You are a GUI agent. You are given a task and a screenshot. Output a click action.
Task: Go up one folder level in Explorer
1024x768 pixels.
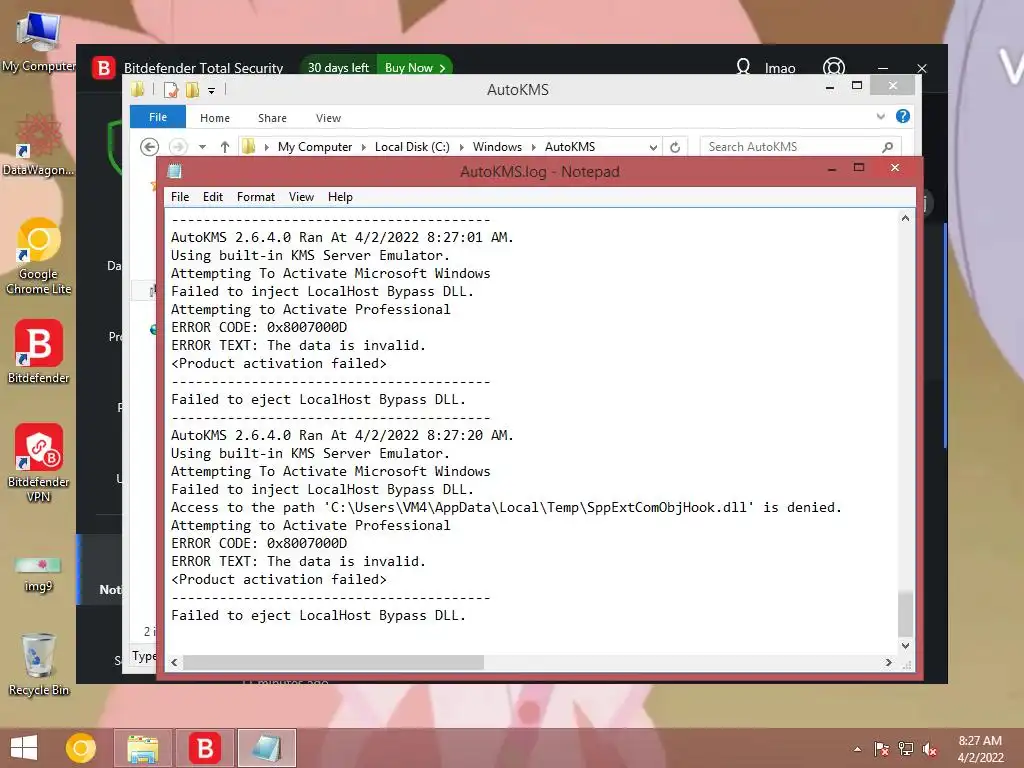pyautogui.click(x=225, y=147)
